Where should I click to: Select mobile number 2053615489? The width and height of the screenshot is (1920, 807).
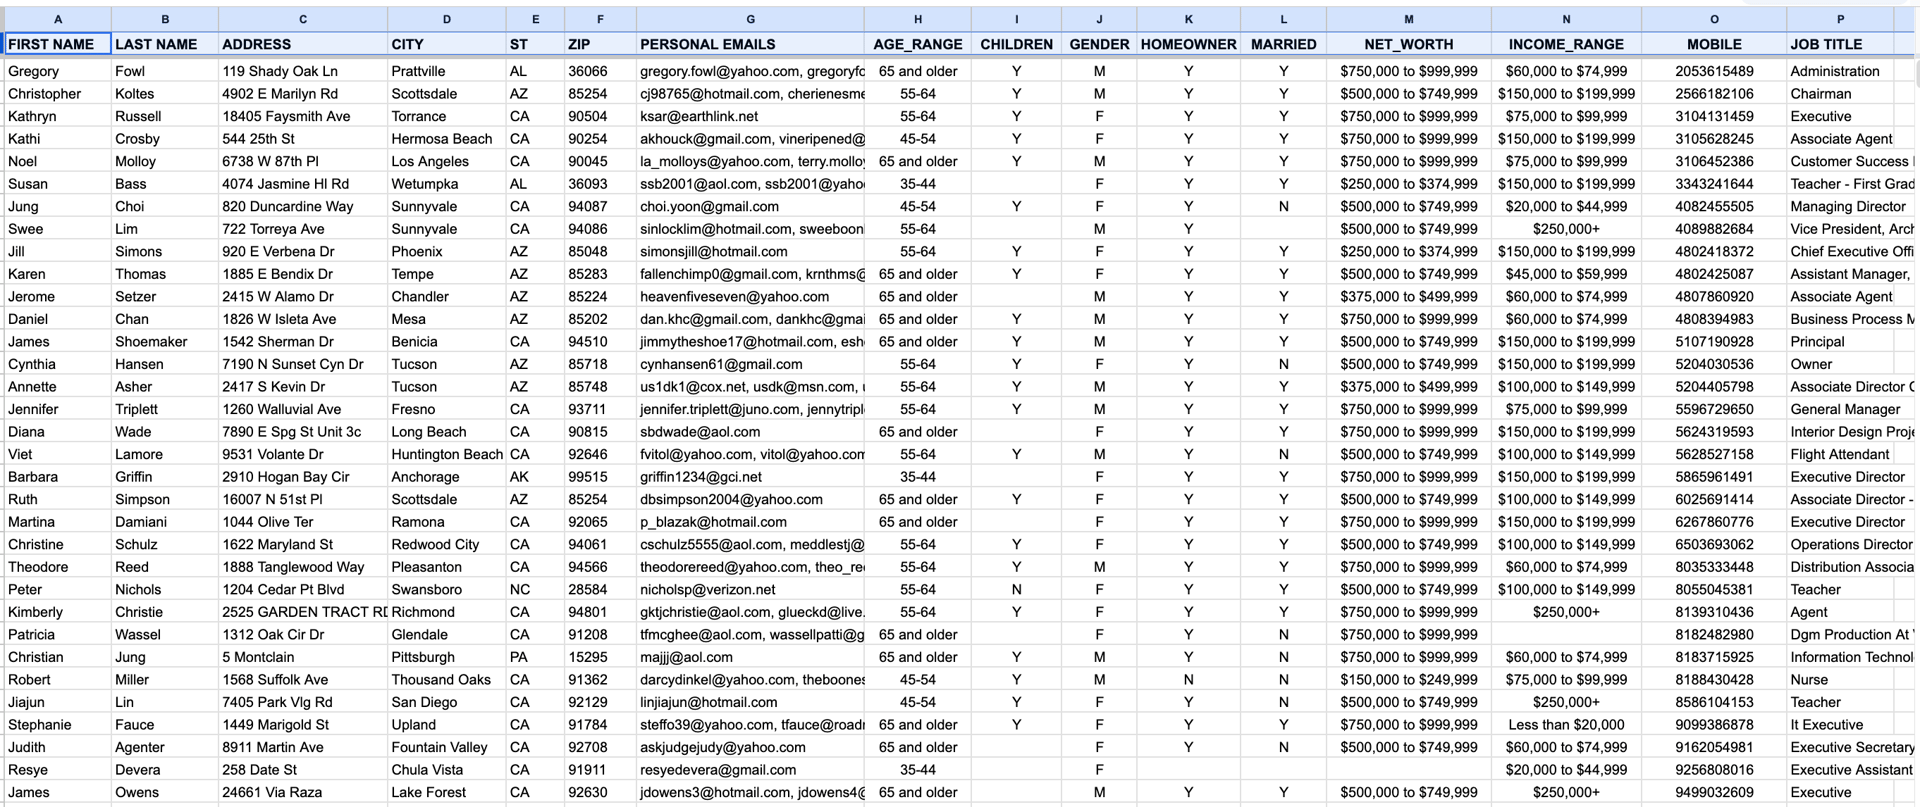click(x=1714, y=71)
